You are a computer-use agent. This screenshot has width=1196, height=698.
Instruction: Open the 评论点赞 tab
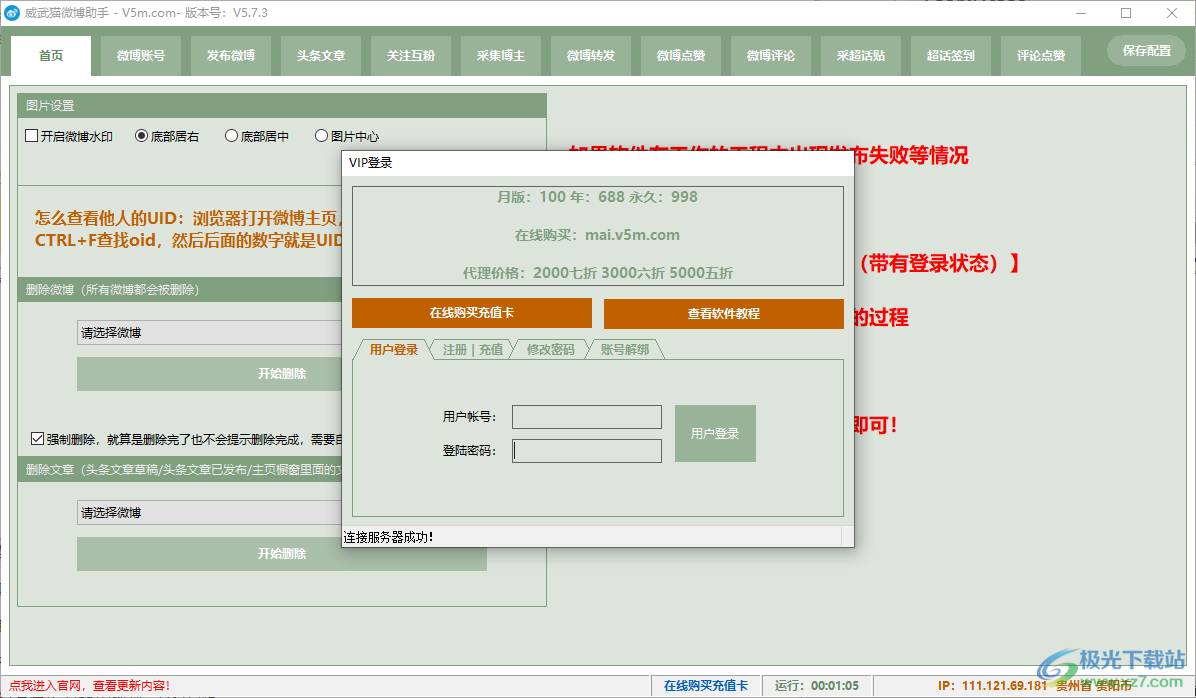[1041, 56]
